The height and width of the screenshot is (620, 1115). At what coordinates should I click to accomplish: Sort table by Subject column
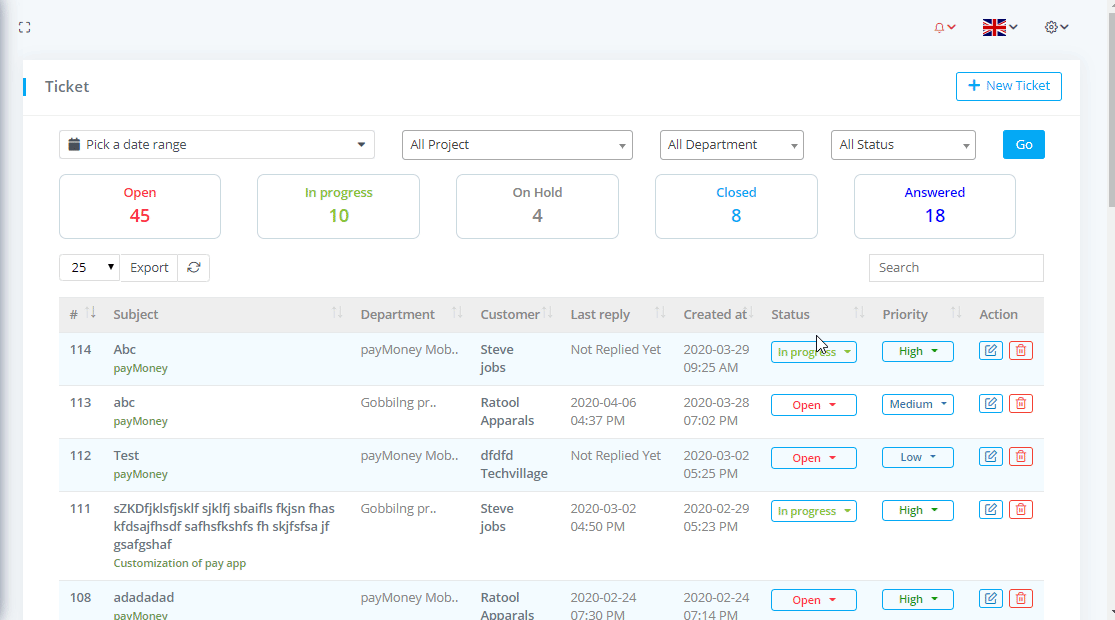coord(136,314)
